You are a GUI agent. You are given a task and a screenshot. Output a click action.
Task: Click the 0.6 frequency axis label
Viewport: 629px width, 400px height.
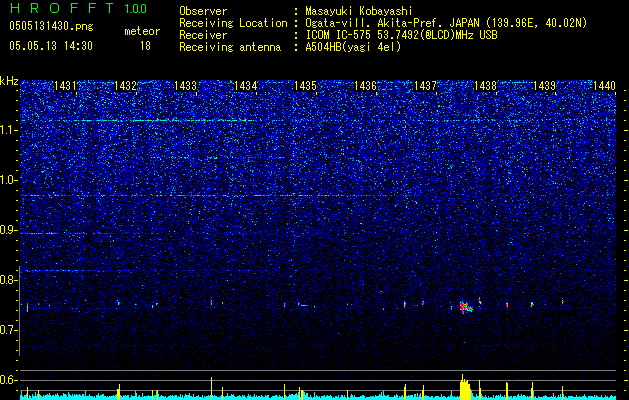coord(8,380)
